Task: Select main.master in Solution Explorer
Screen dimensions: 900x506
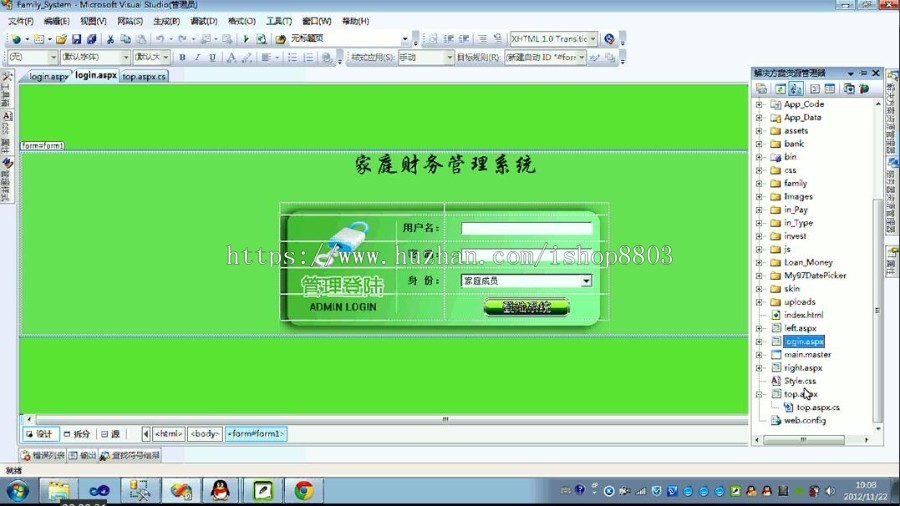Action: (807, 355)
